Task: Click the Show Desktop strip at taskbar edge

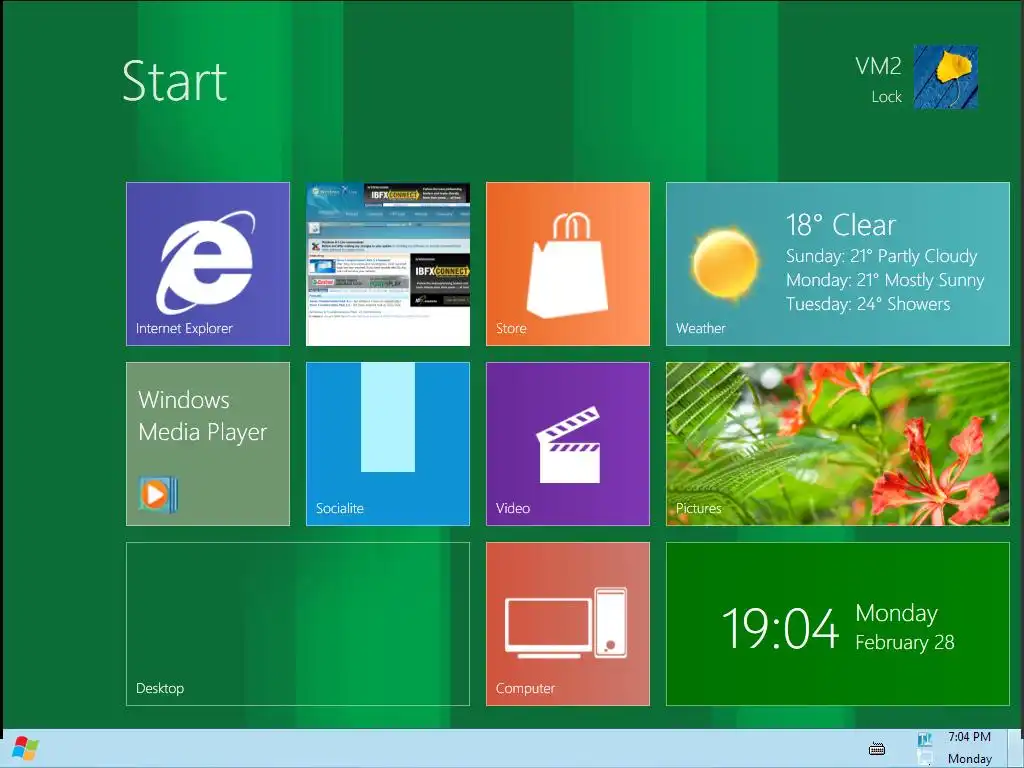Action: [x=1016, y=748]
